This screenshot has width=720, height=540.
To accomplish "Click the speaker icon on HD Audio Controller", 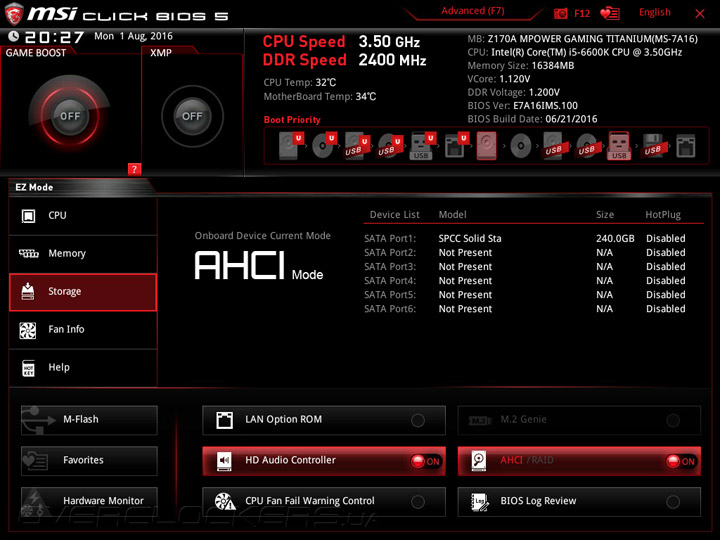I will (225, 461).
